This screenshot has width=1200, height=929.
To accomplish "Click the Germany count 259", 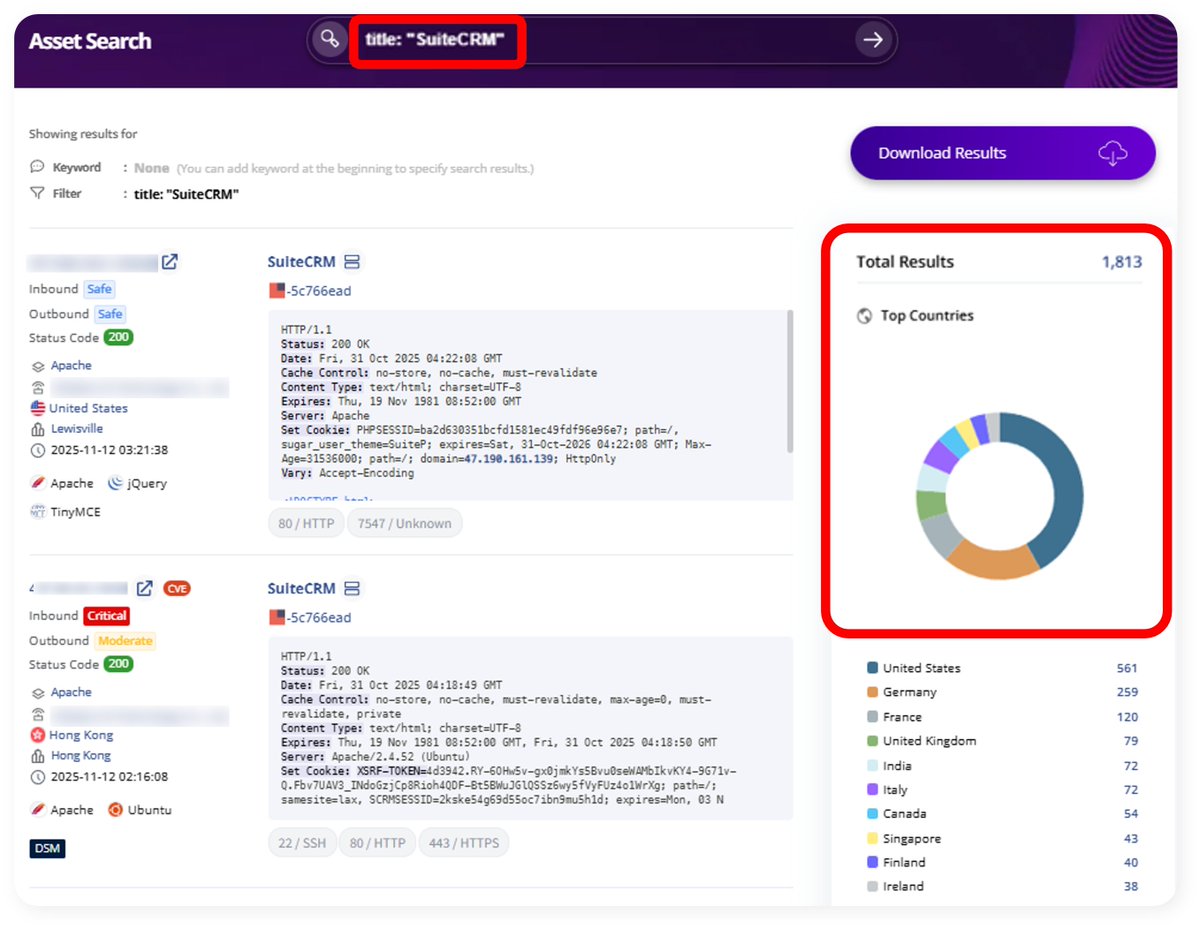I will [1127, 692].
